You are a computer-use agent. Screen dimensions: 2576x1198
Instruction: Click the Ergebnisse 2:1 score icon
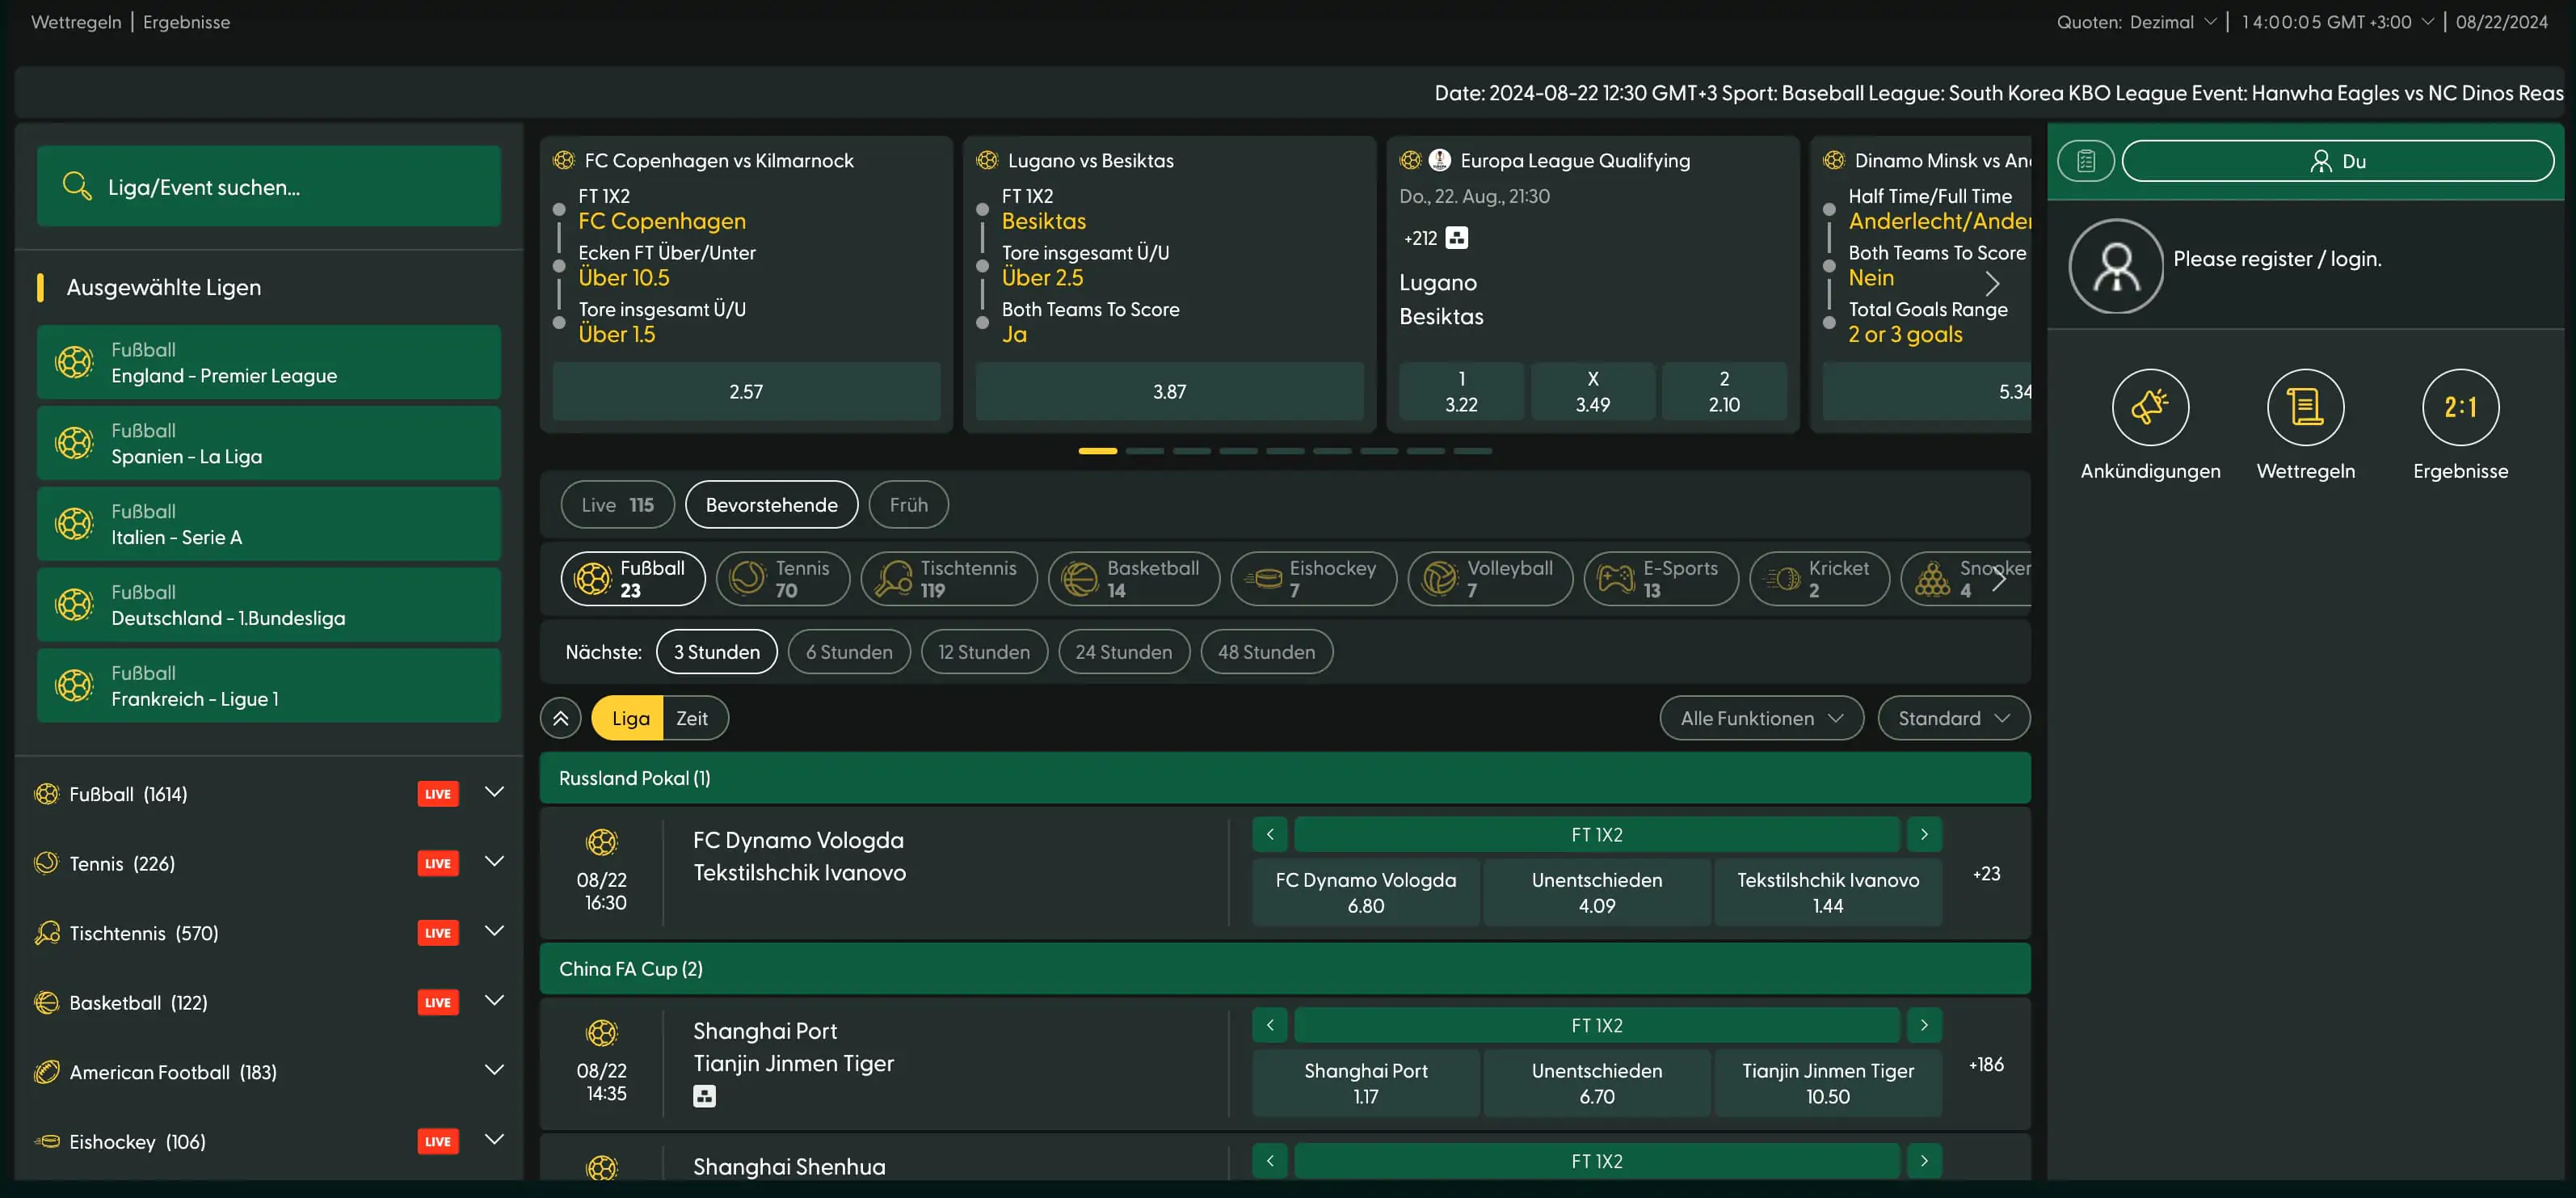pos(2459,407)
